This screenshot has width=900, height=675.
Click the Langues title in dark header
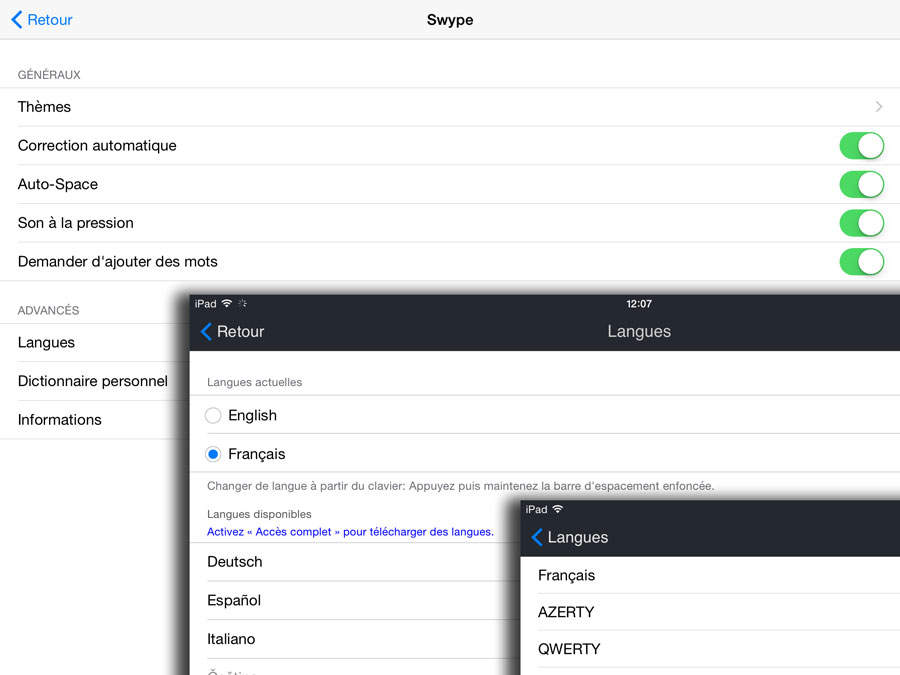coord(639,331)
